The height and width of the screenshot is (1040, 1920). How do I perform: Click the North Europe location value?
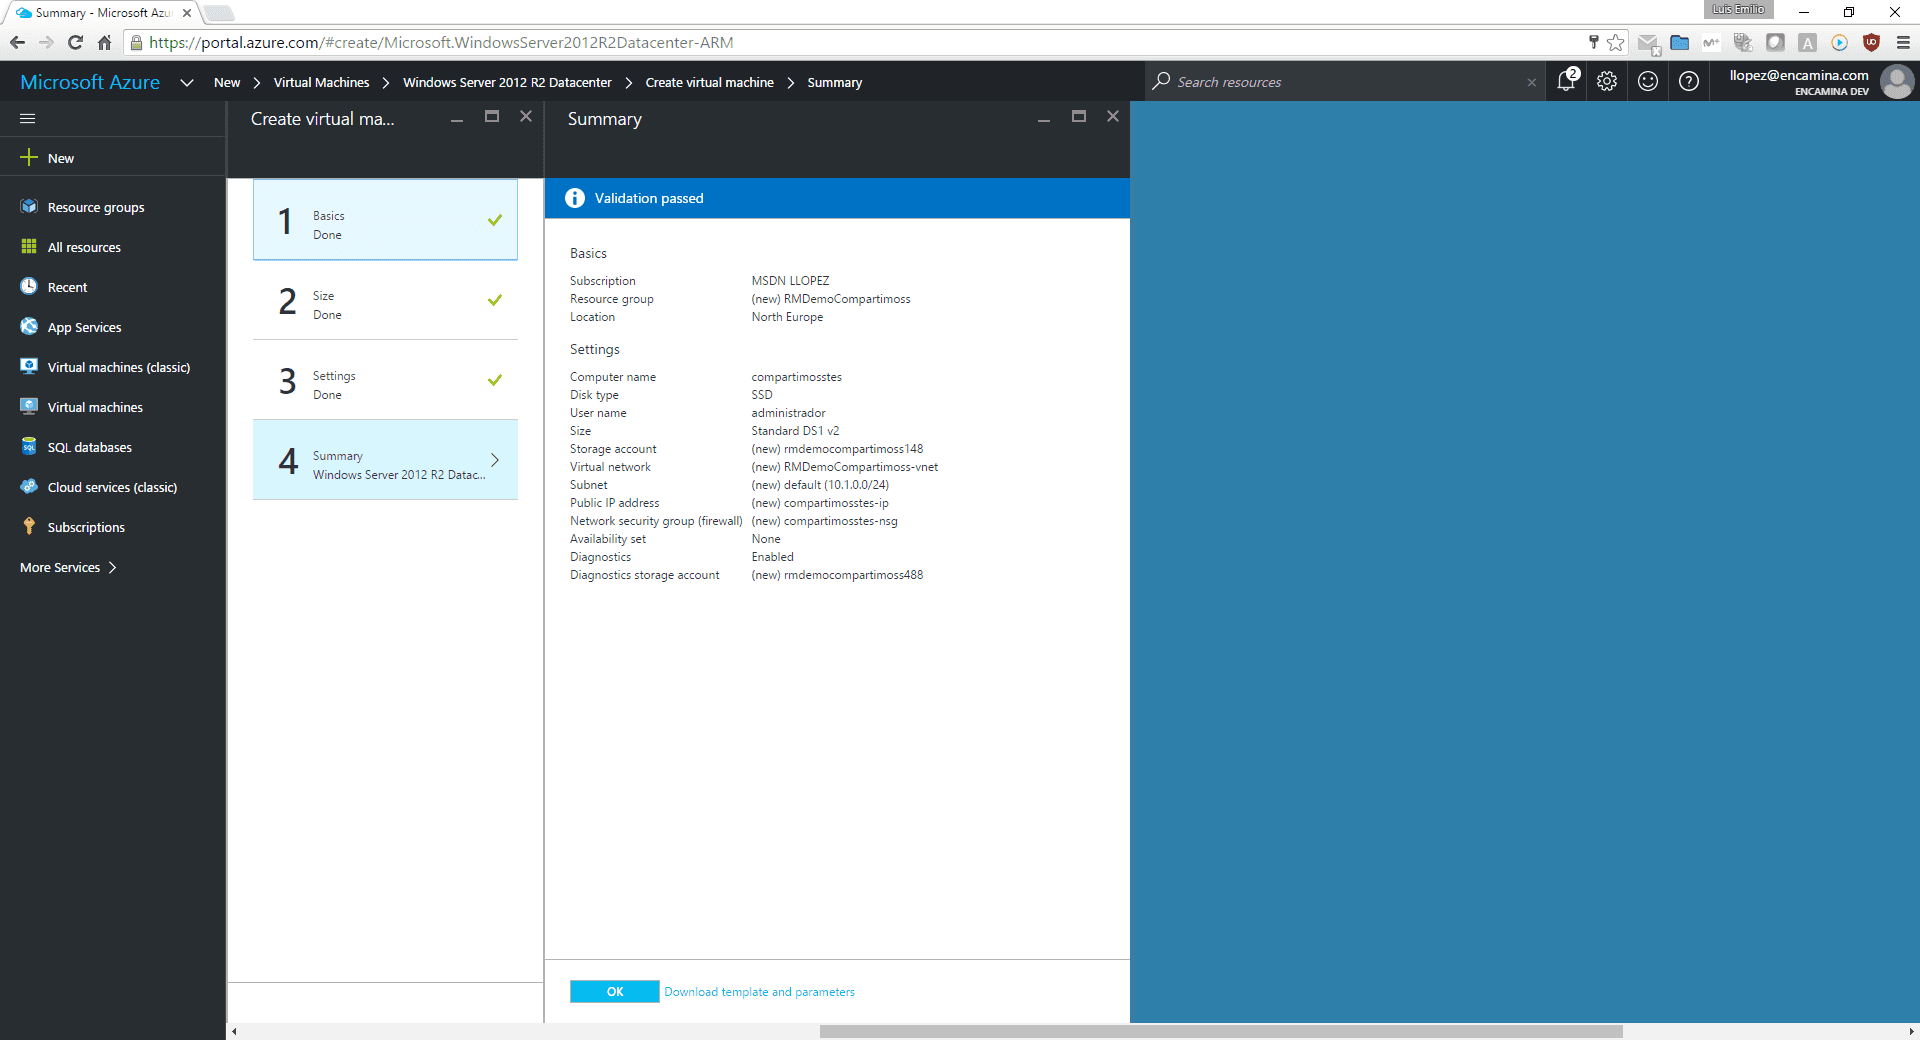787,317
